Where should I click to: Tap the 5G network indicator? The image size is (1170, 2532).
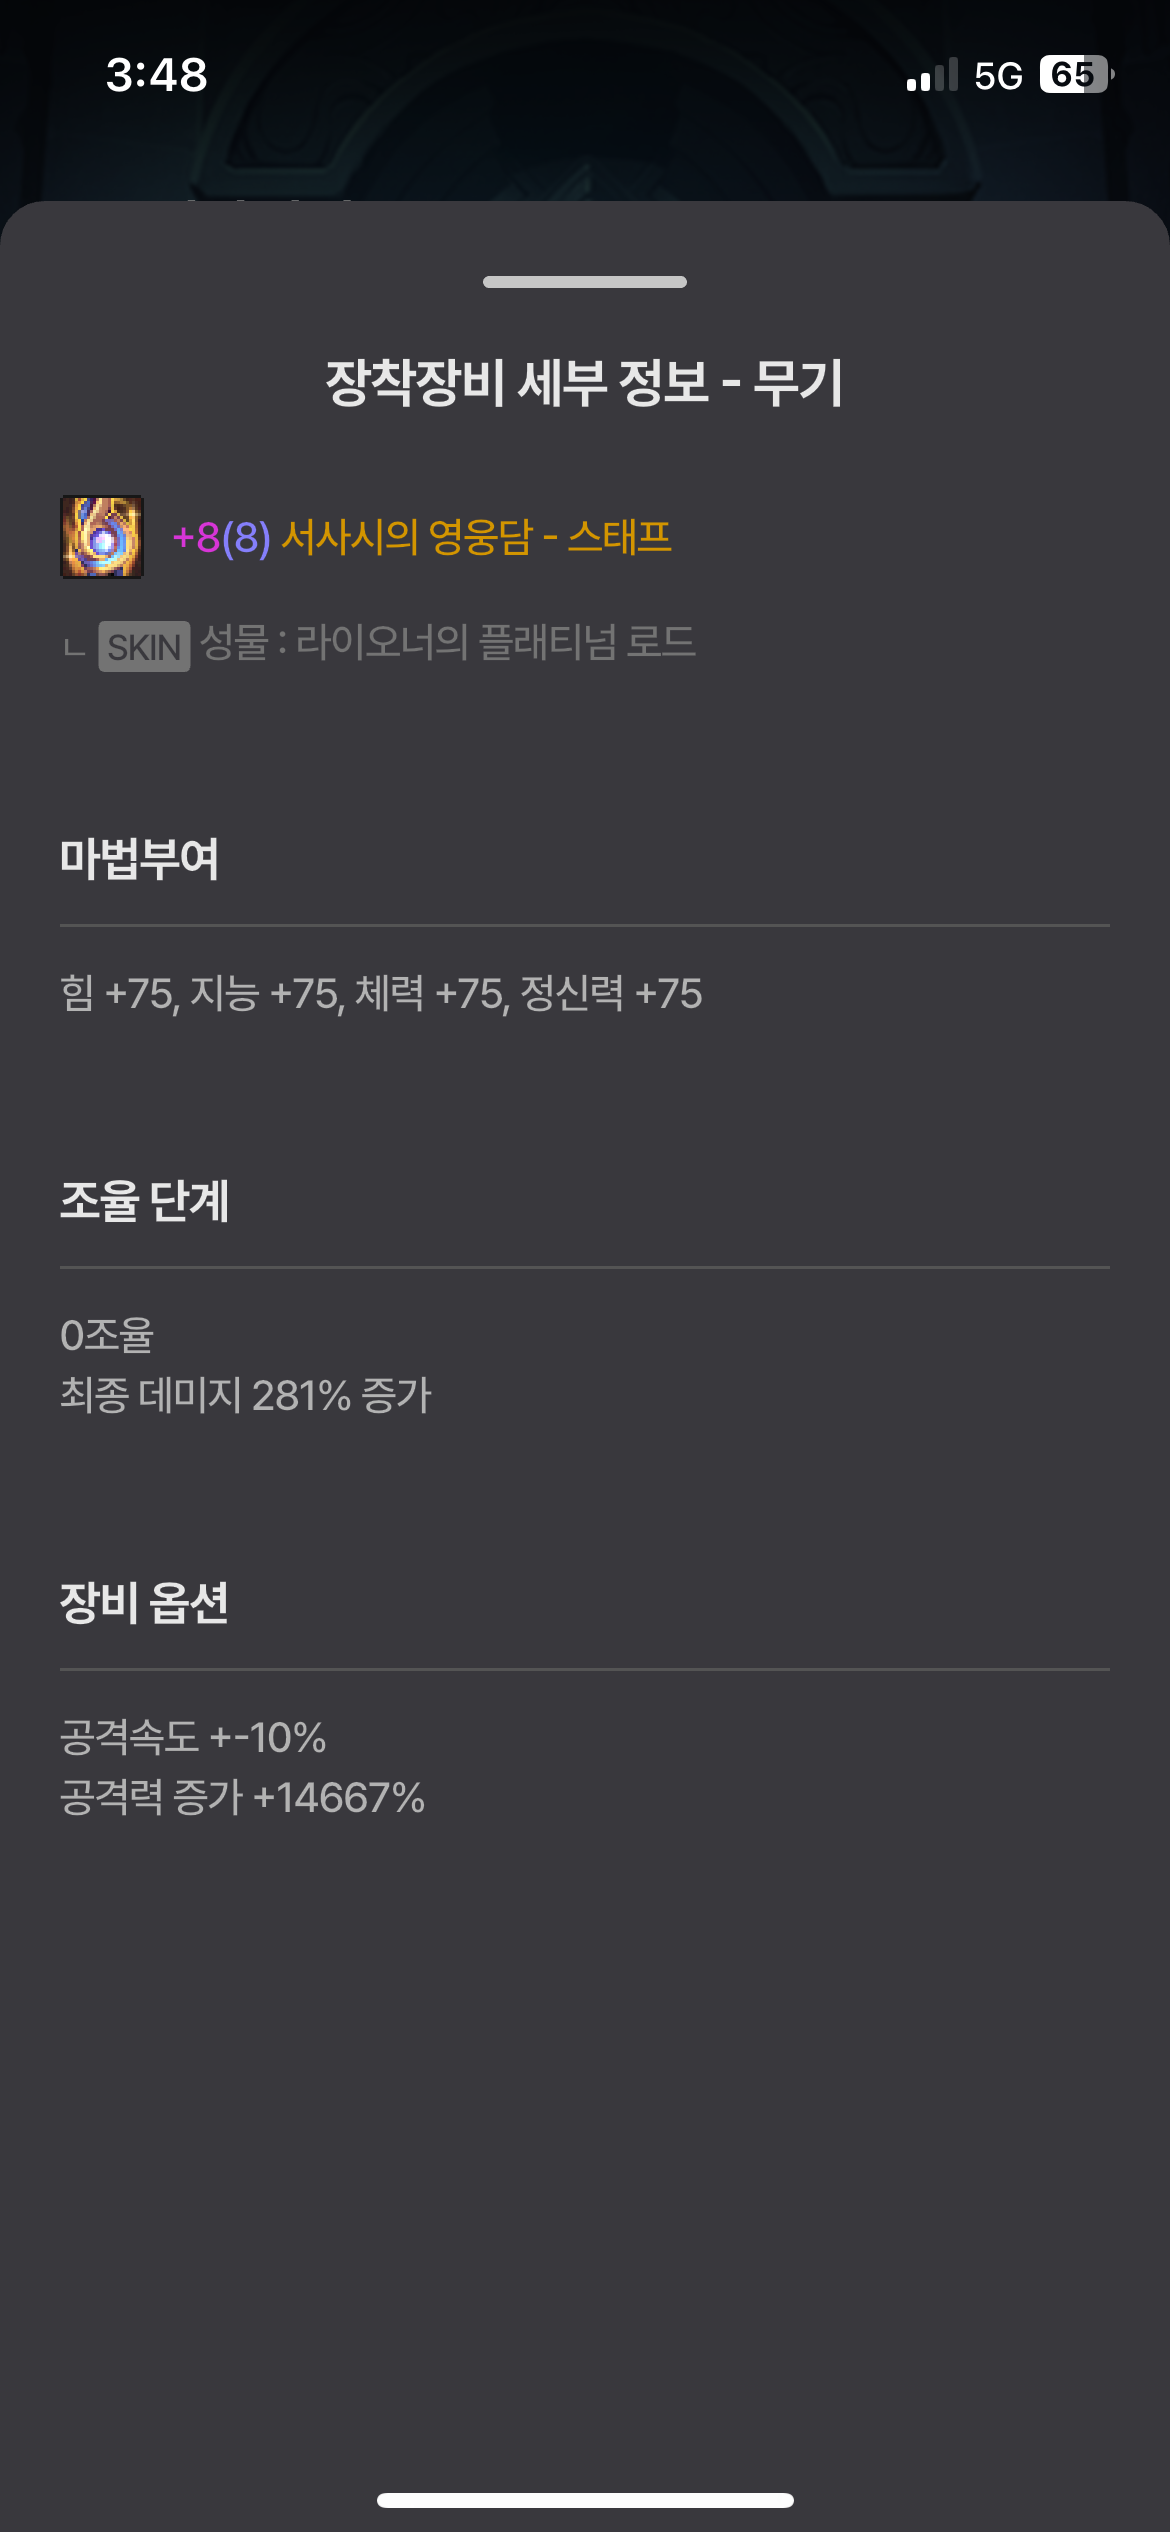click(998, 76)
